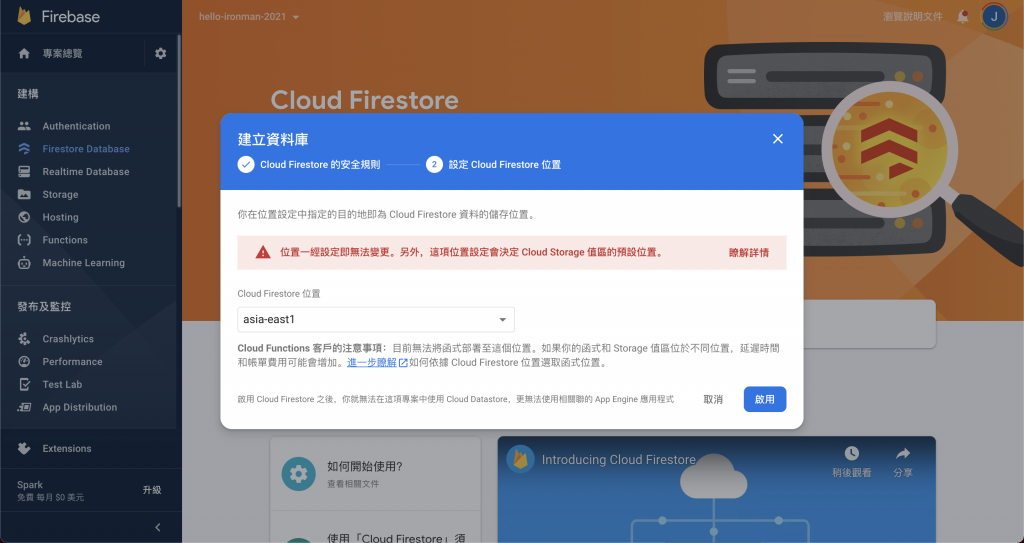1024x543 pixels.
Task: Click the 建構 section heading
Action: coord(28,94)
